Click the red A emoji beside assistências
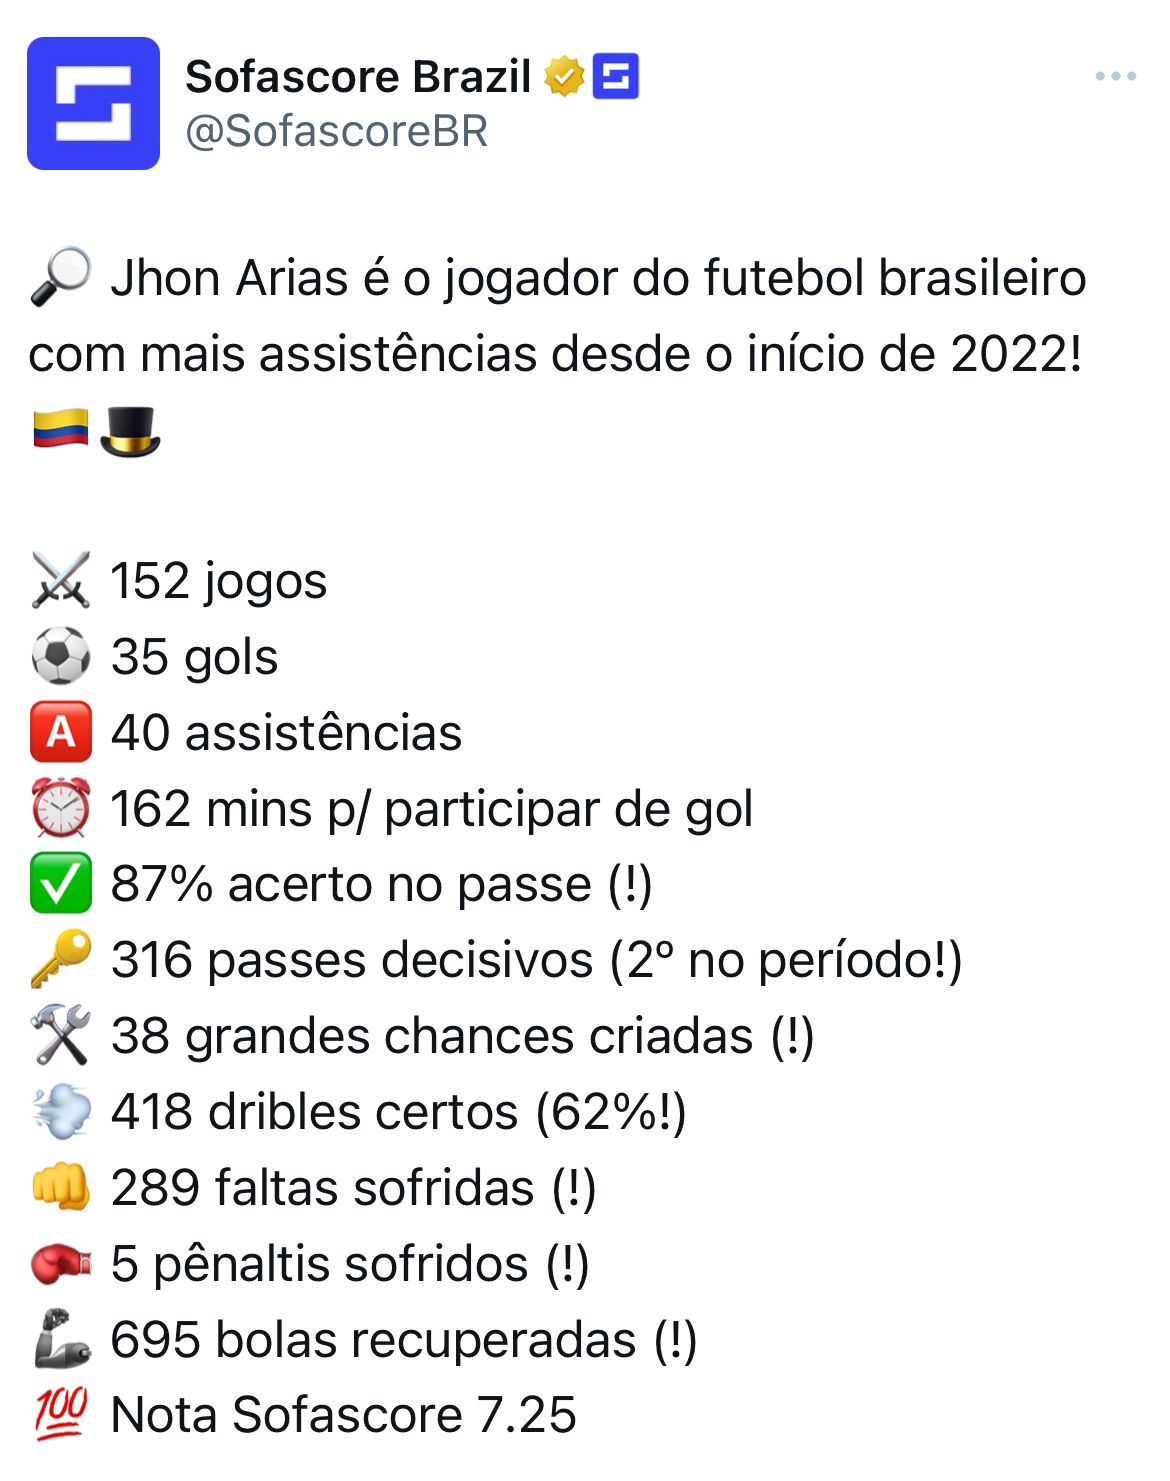1170x1481 pixels. [x=61, y=732]
